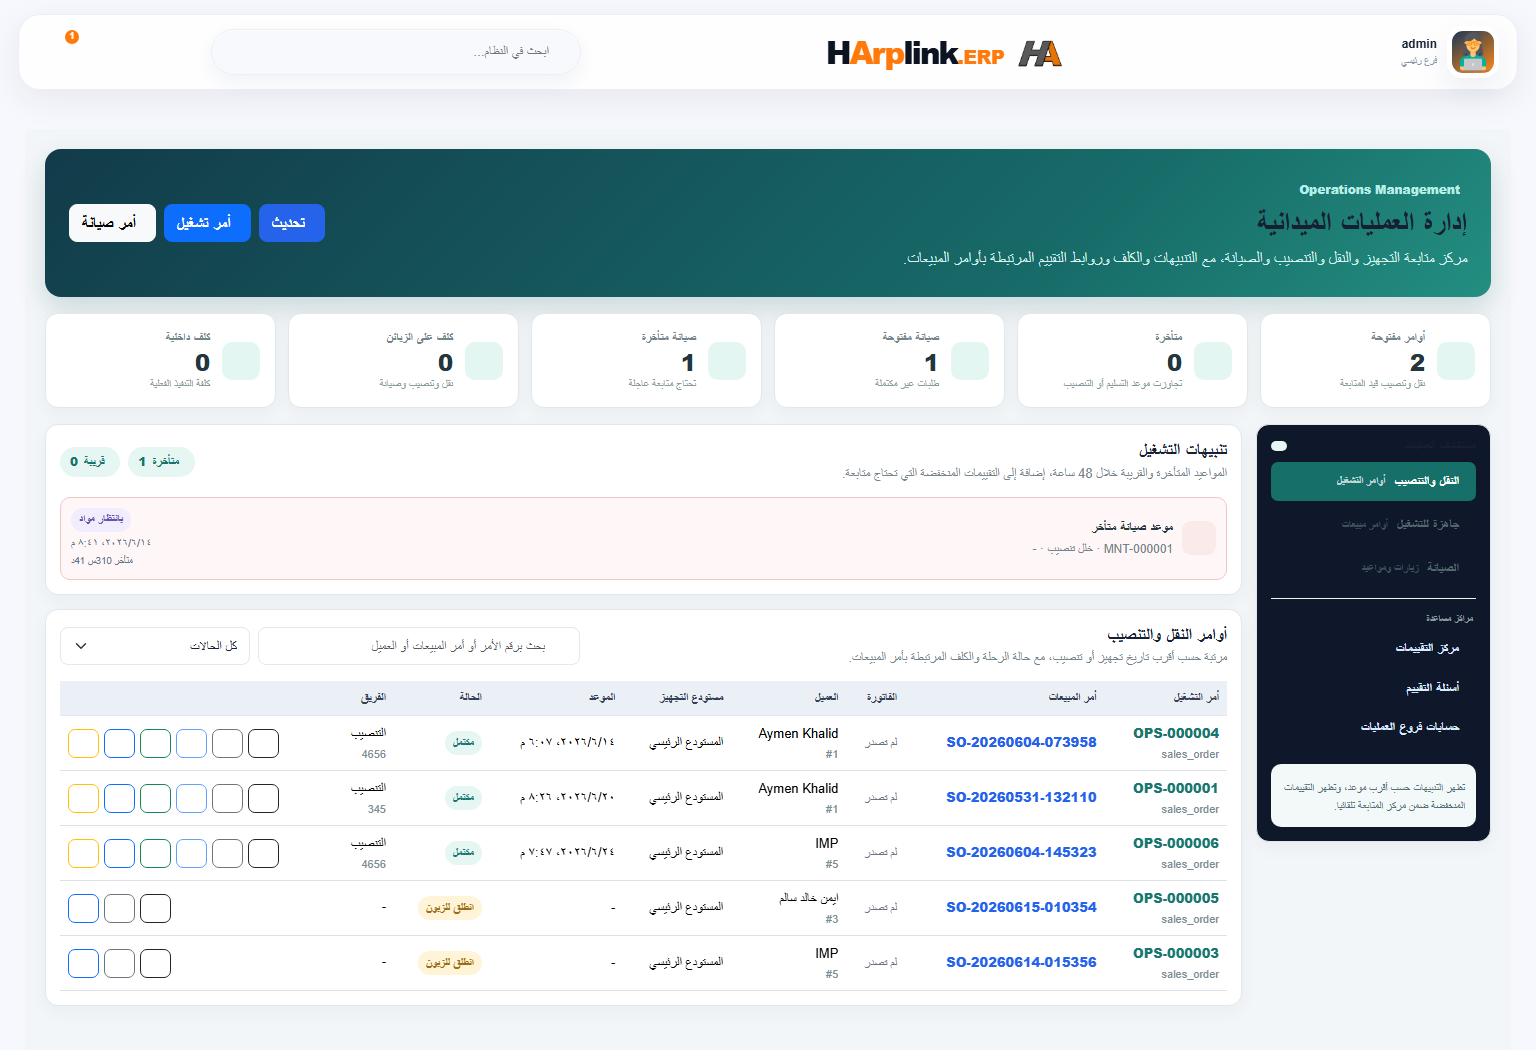Open مركز التقييمات from the sidebar
The image size is (1536, 1050).
[1427, 648]
